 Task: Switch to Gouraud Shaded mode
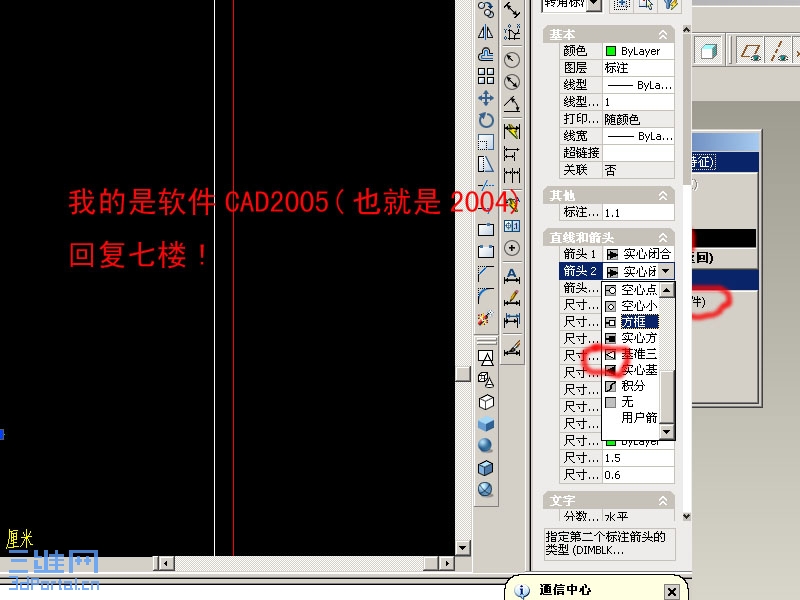486,445
